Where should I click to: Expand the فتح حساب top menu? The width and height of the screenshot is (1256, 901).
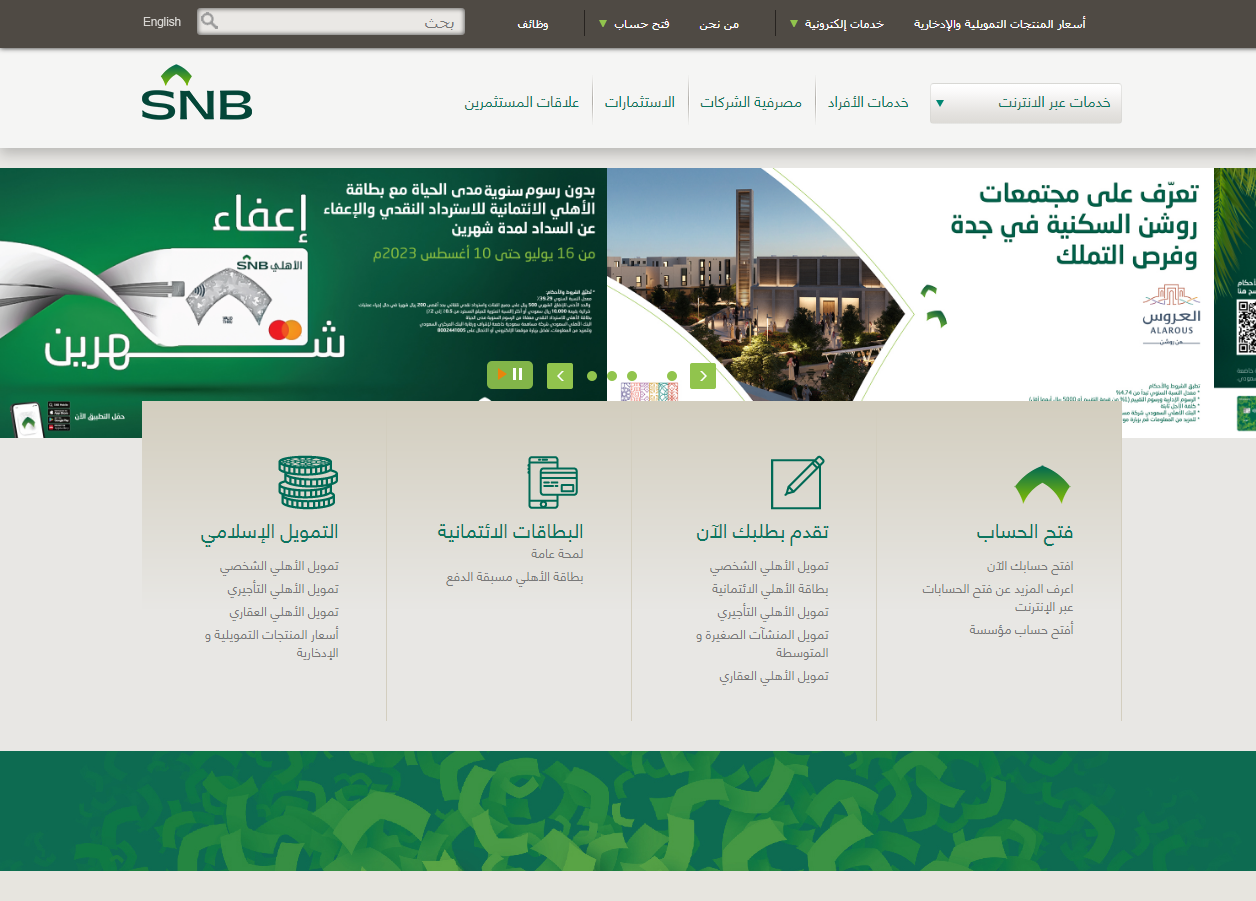coord(634,23)
